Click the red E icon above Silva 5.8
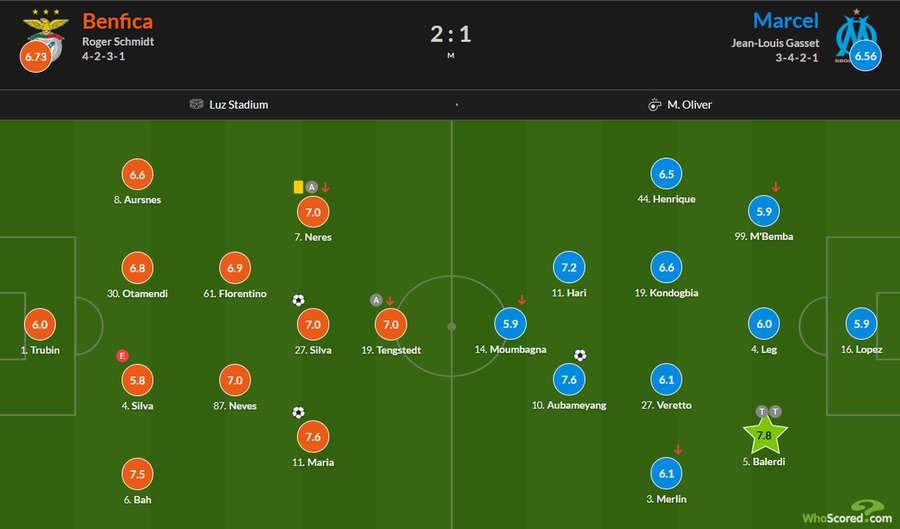The height and width of the screenshot is (529, 900). point(122,356)
